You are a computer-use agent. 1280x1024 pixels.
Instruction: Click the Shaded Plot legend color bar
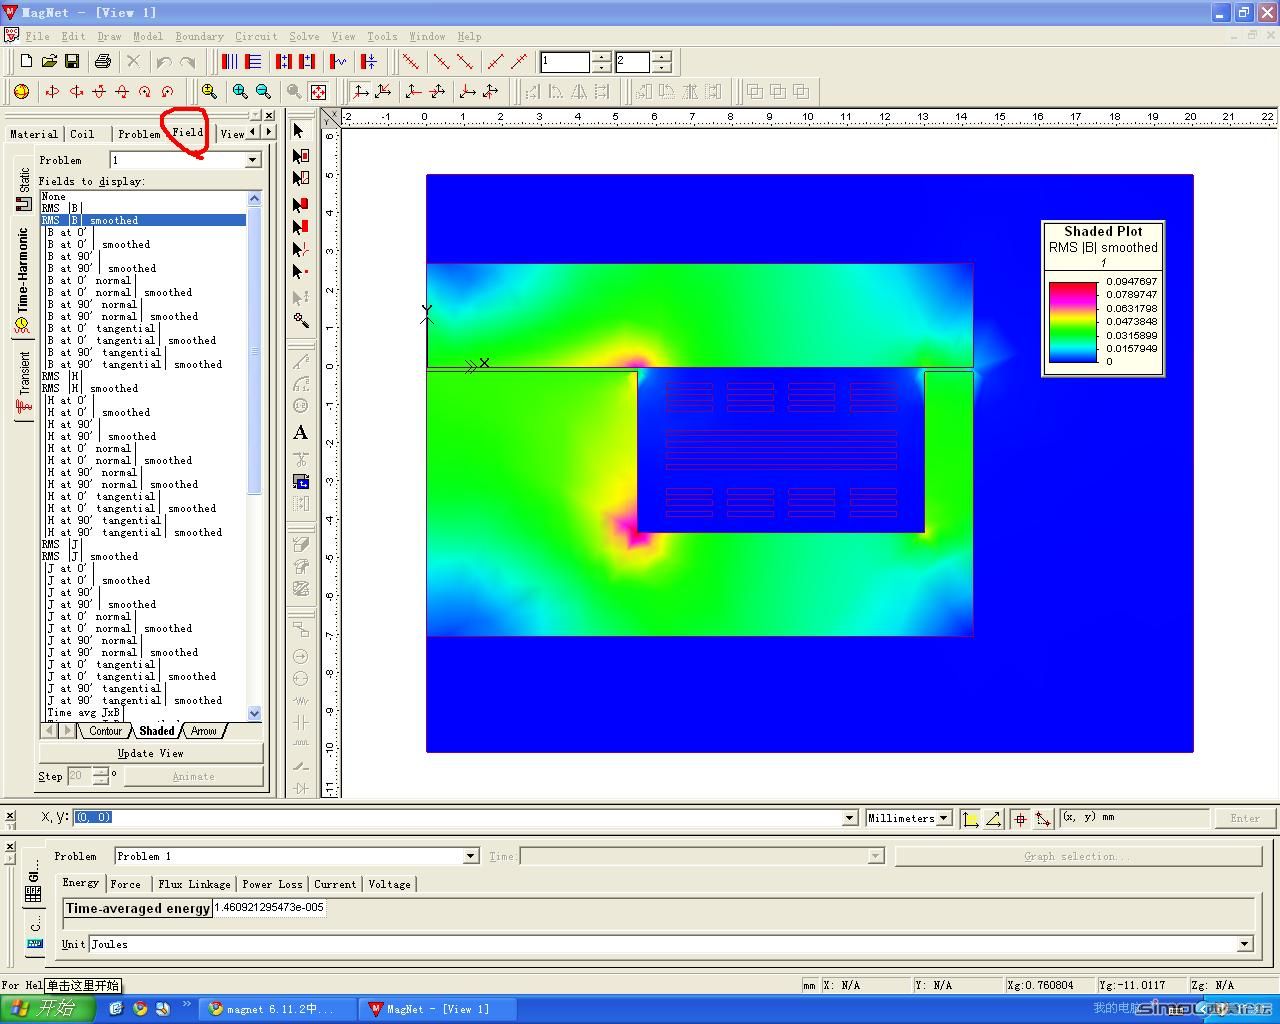point(1073,322)
